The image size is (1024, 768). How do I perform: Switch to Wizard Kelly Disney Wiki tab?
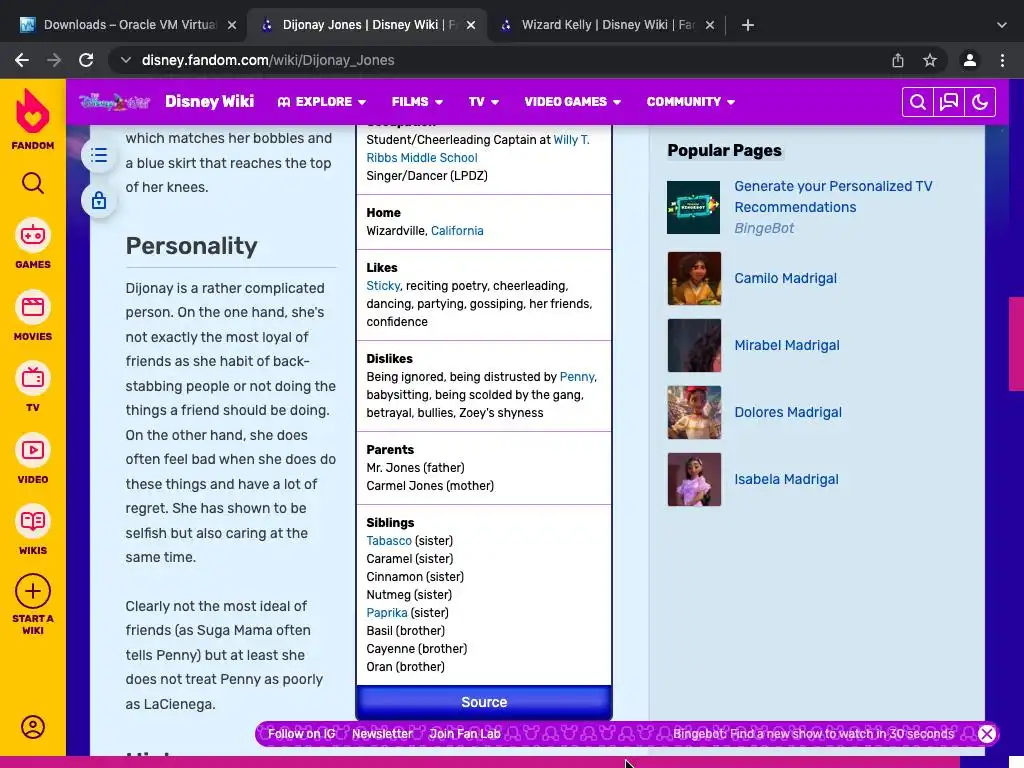tap(607, 25)
